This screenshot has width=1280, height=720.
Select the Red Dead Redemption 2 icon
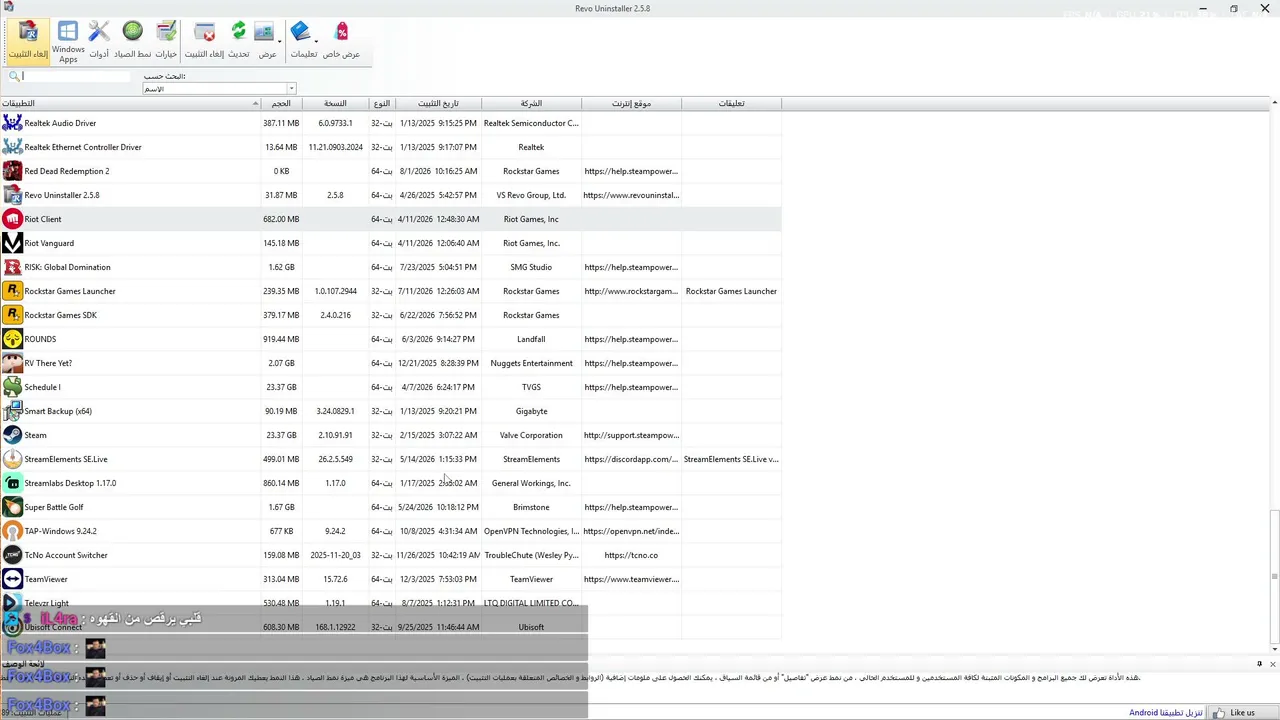click(x=12, y=171)
